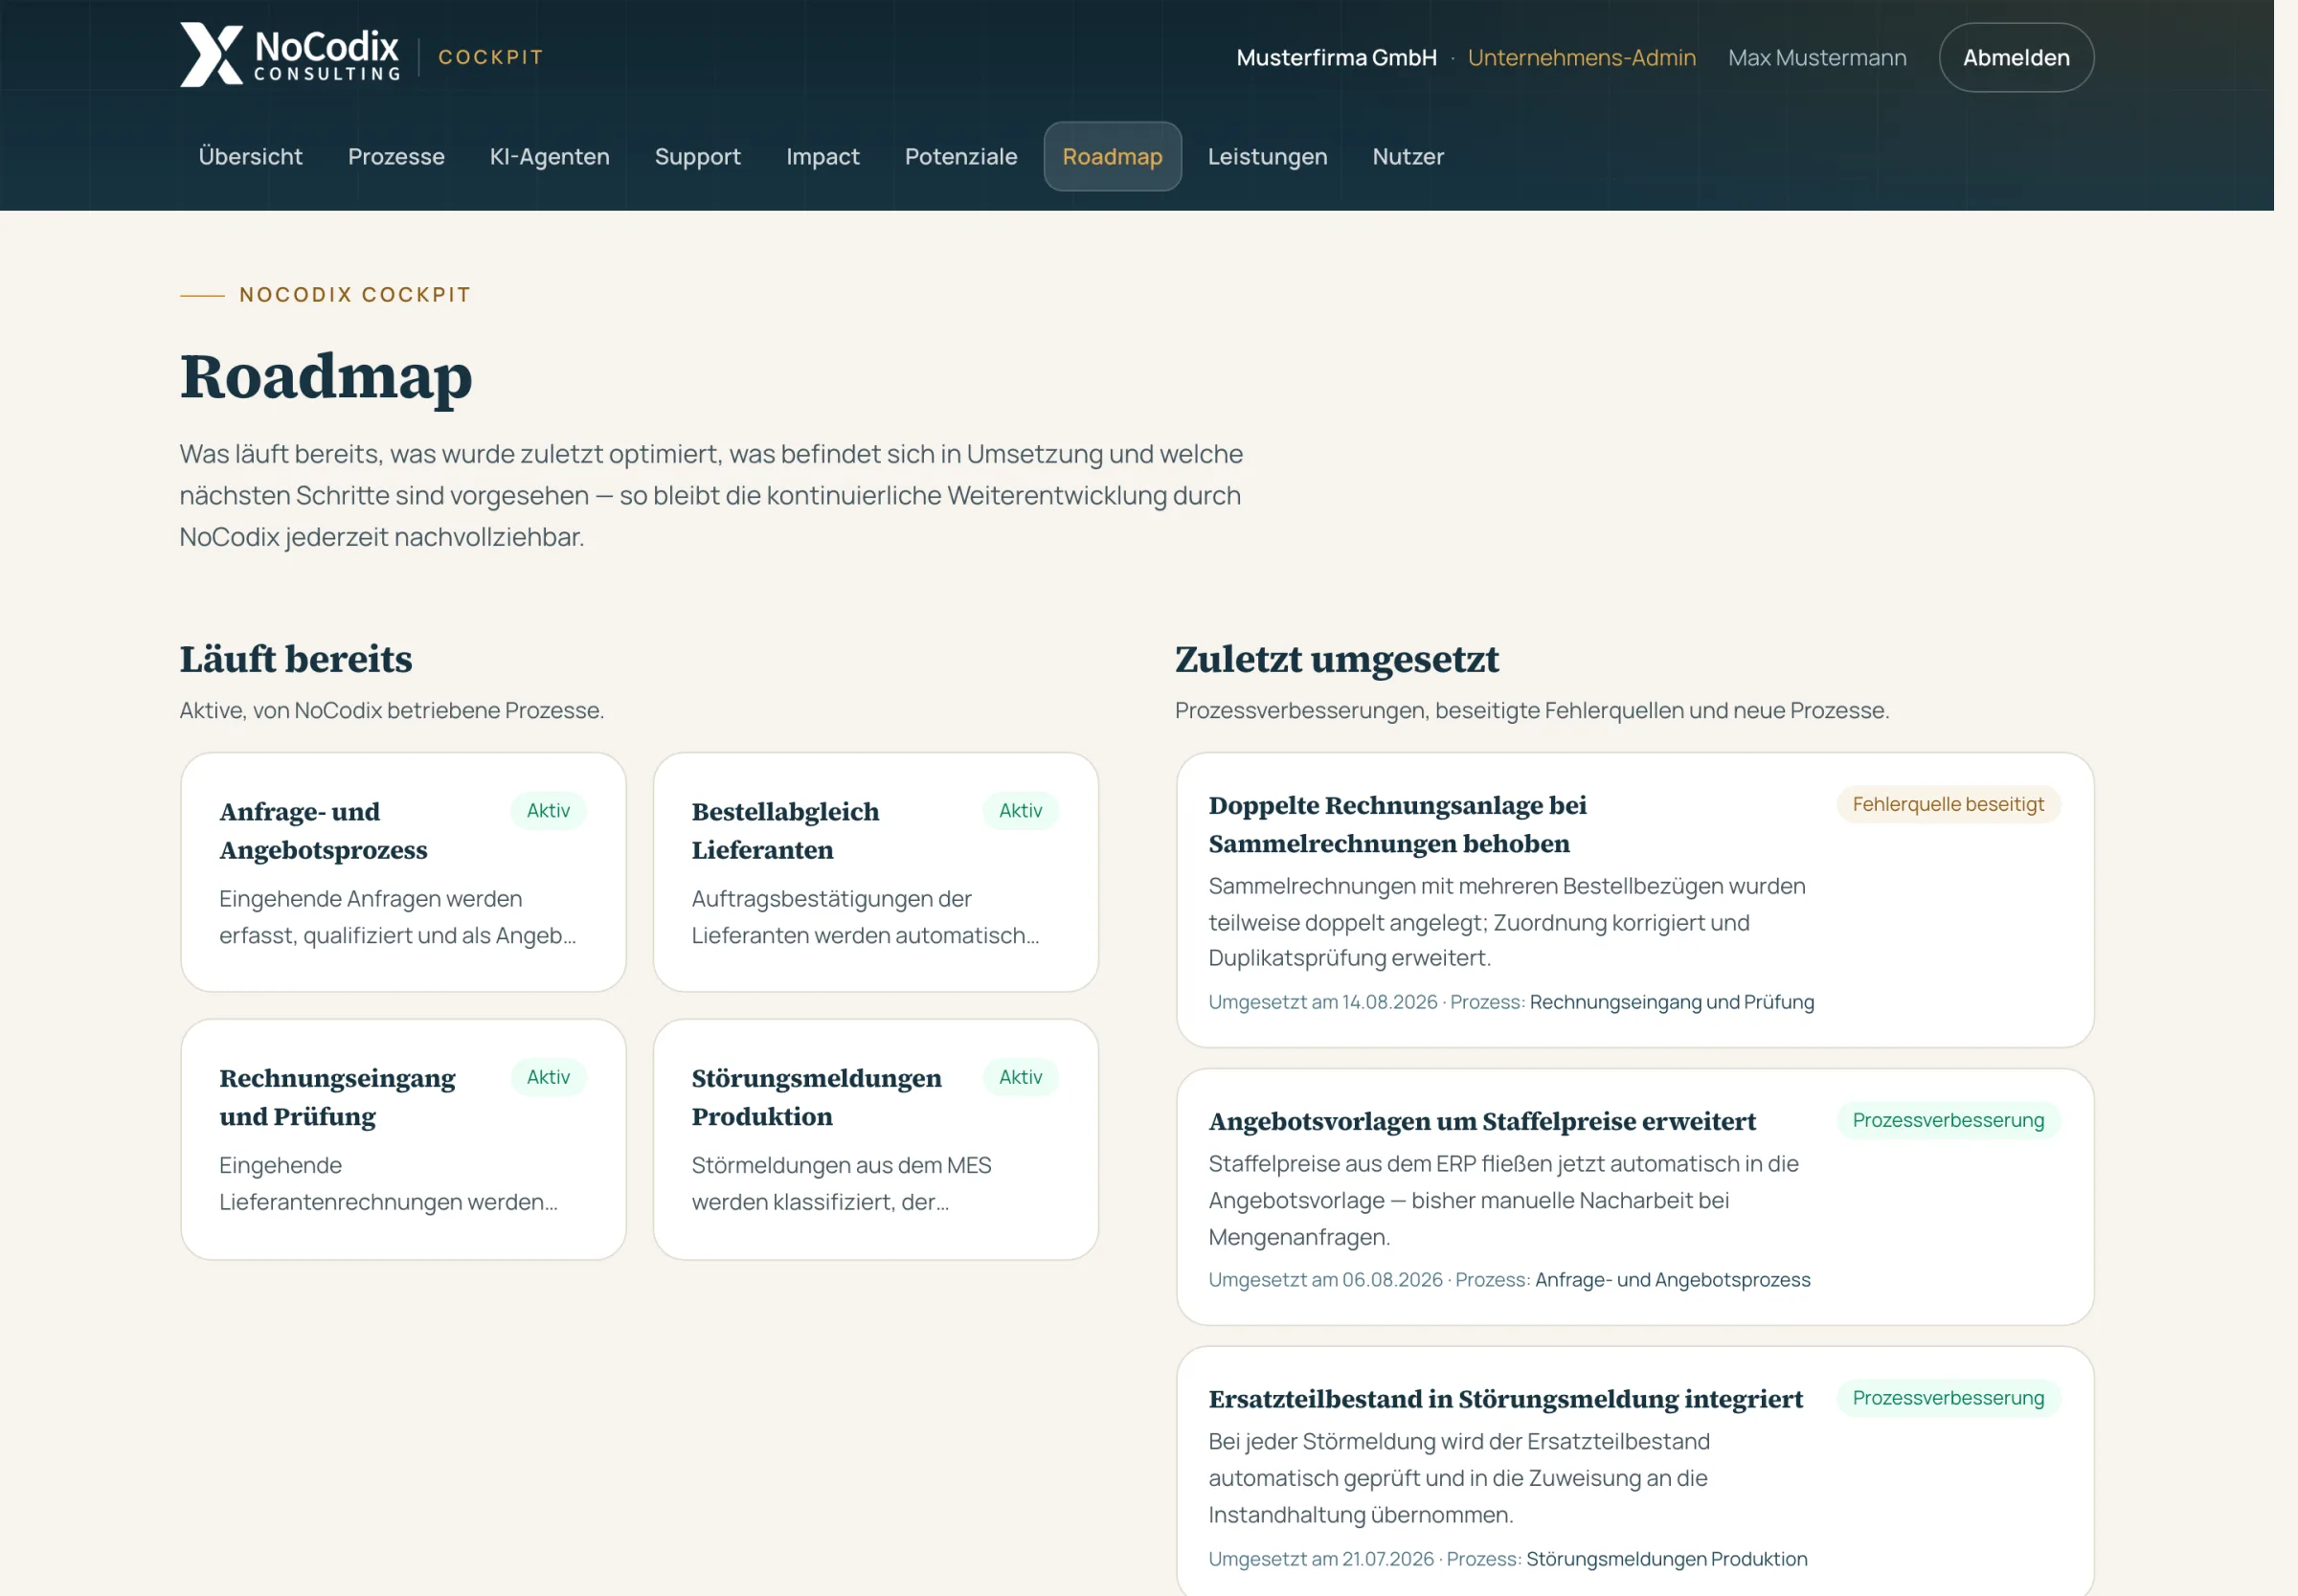Image resolution: width=2298 pixels, height=1596 pixels.
Task: Click the Unternehmens-Admin role label
Action: point(1581,58)
